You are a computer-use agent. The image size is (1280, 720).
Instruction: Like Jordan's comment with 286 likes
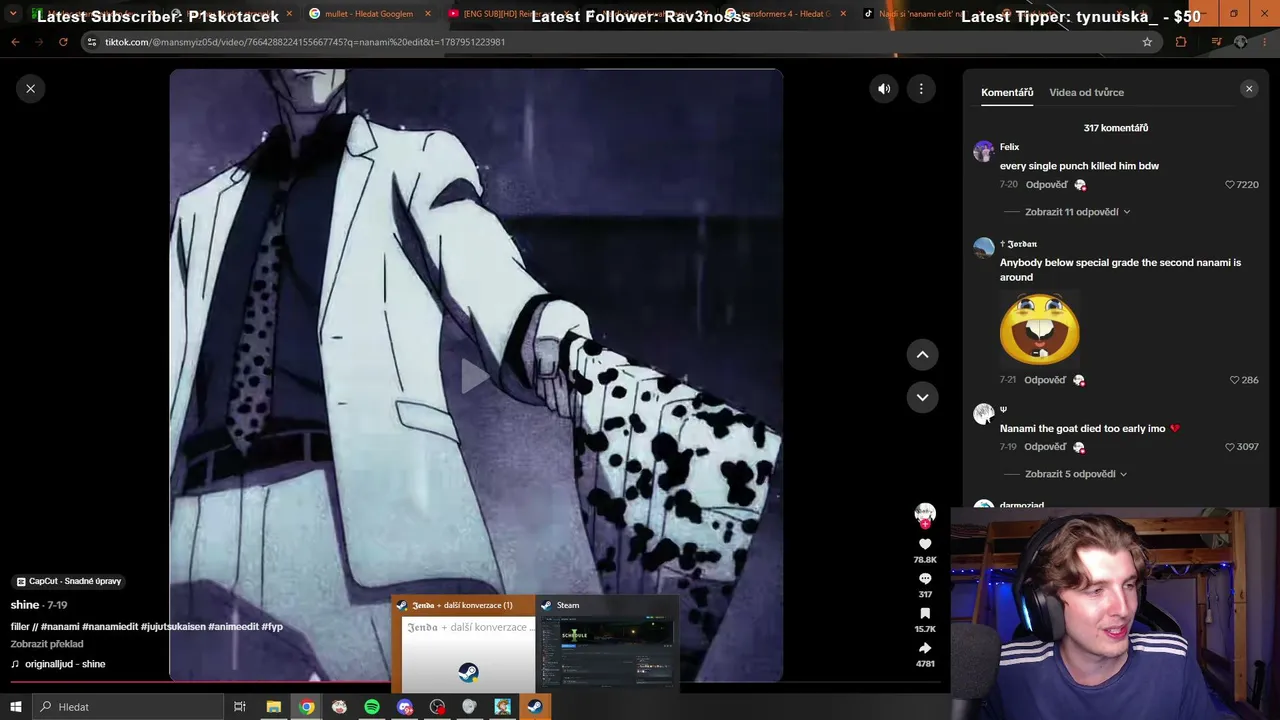[x=1235, y=380]
